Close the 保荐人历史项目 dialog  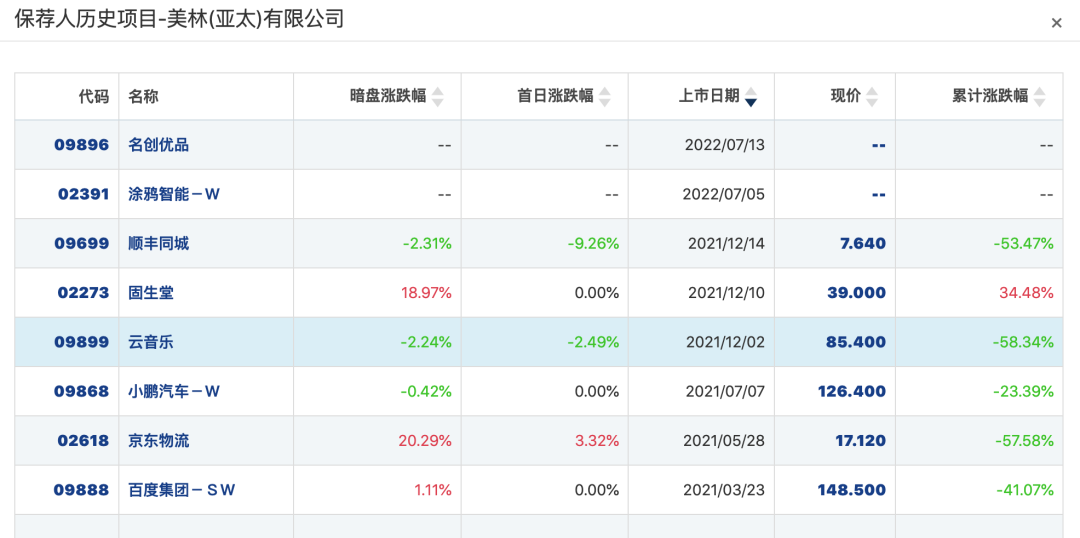click(x=1056, y=23)
